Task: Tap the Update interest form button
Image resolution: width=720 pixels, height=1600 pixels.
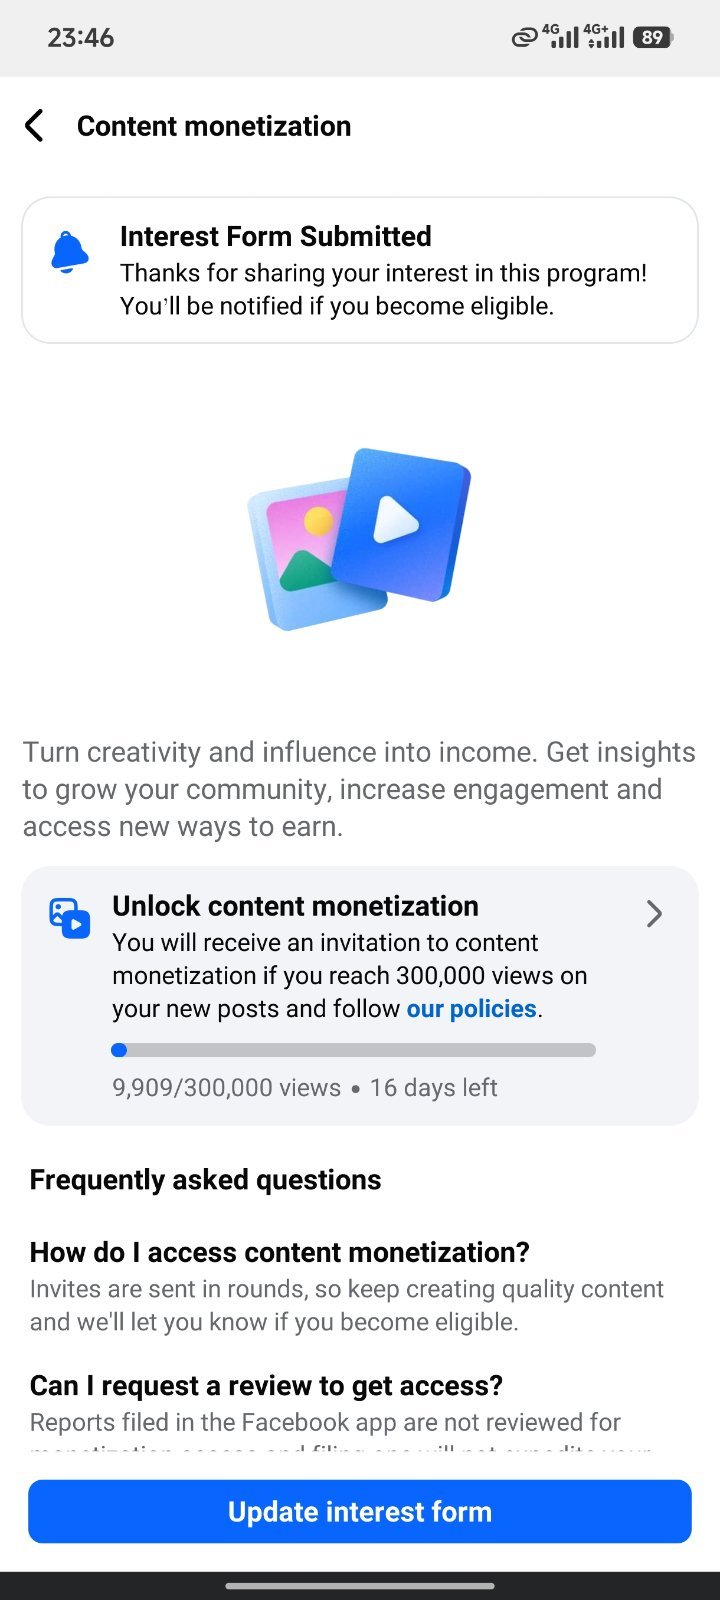Action: [360, 1511]
